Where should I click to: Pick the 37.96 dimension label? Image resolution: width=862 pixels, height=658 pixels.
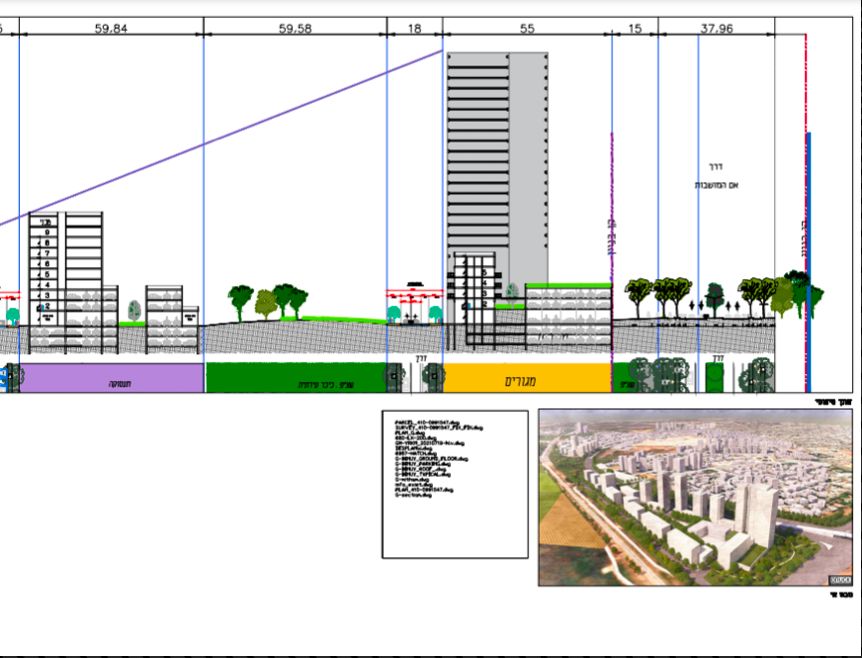tap(716, 29)
